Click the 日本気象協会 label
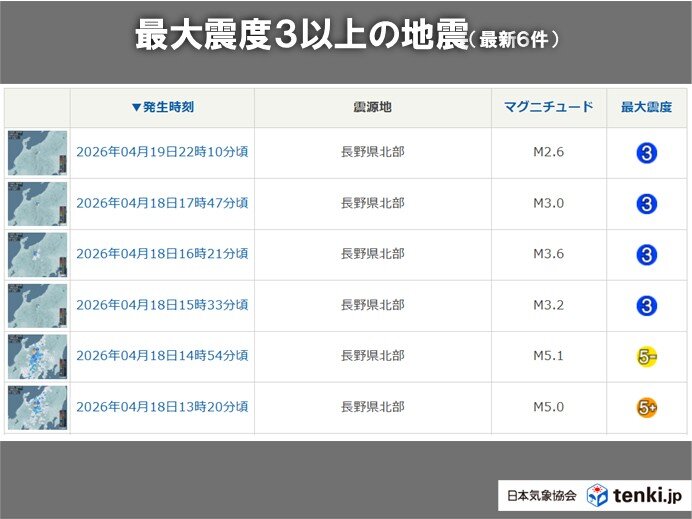Screen dimensions: 692x519 [x=542, y=496]
